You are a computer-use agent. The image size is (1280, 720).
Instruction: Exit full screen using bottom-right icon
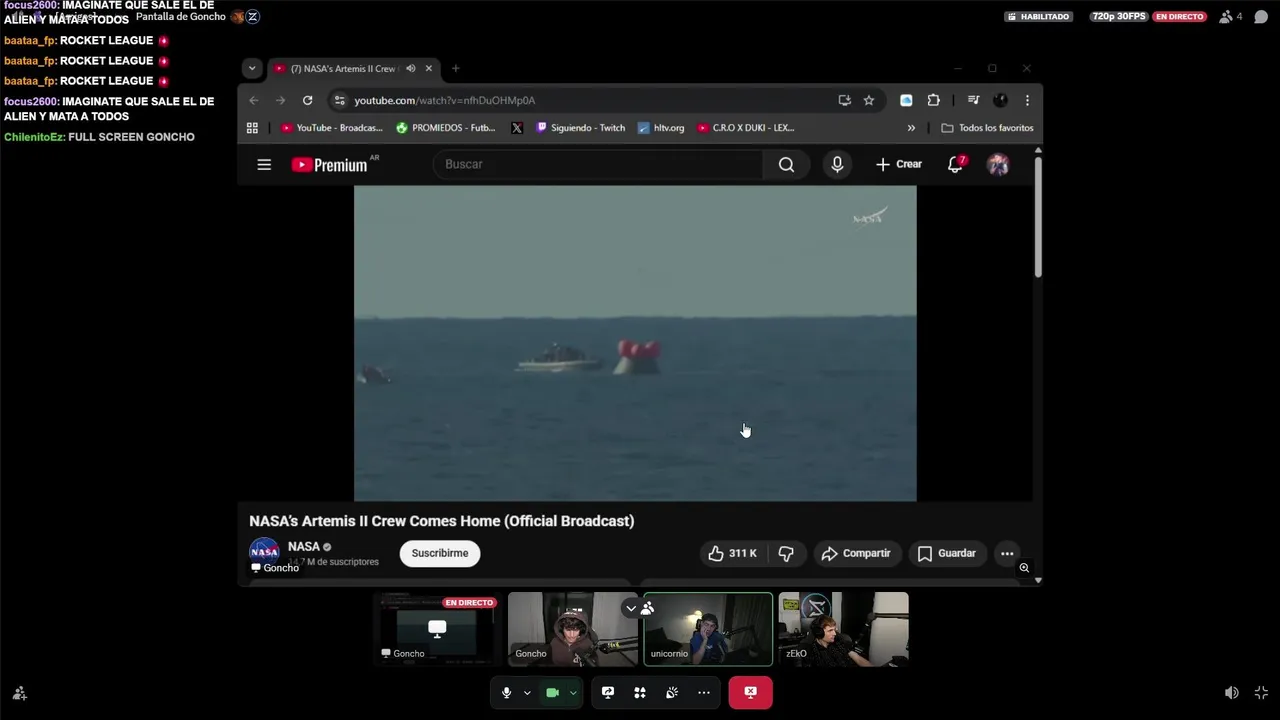pos(1261,692)
